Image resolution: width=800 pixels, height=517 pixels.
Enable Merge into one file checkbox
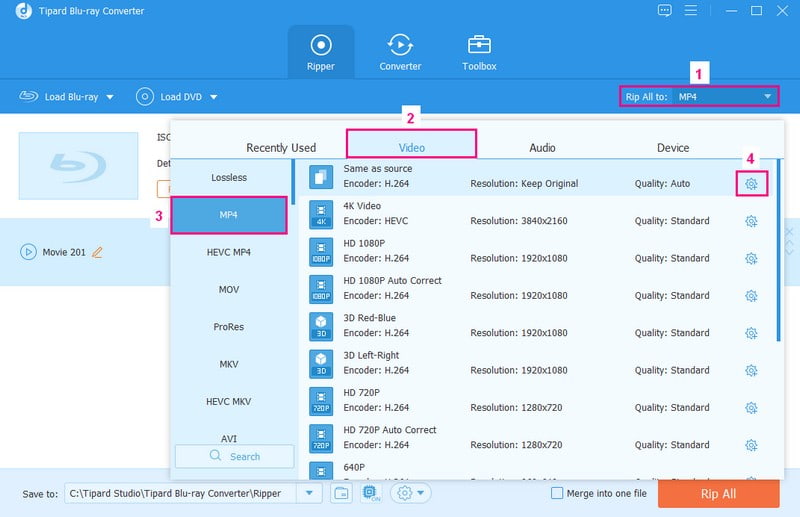(557, 493)
